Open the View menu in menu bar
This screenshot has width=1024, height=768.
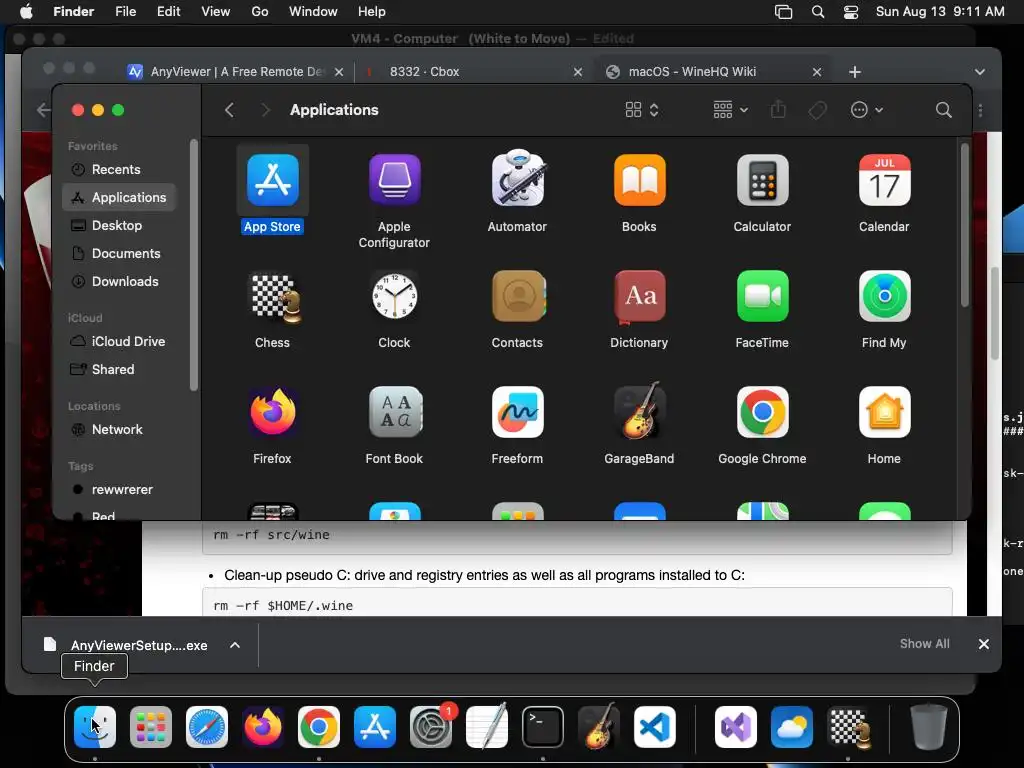tap(216, 12)
